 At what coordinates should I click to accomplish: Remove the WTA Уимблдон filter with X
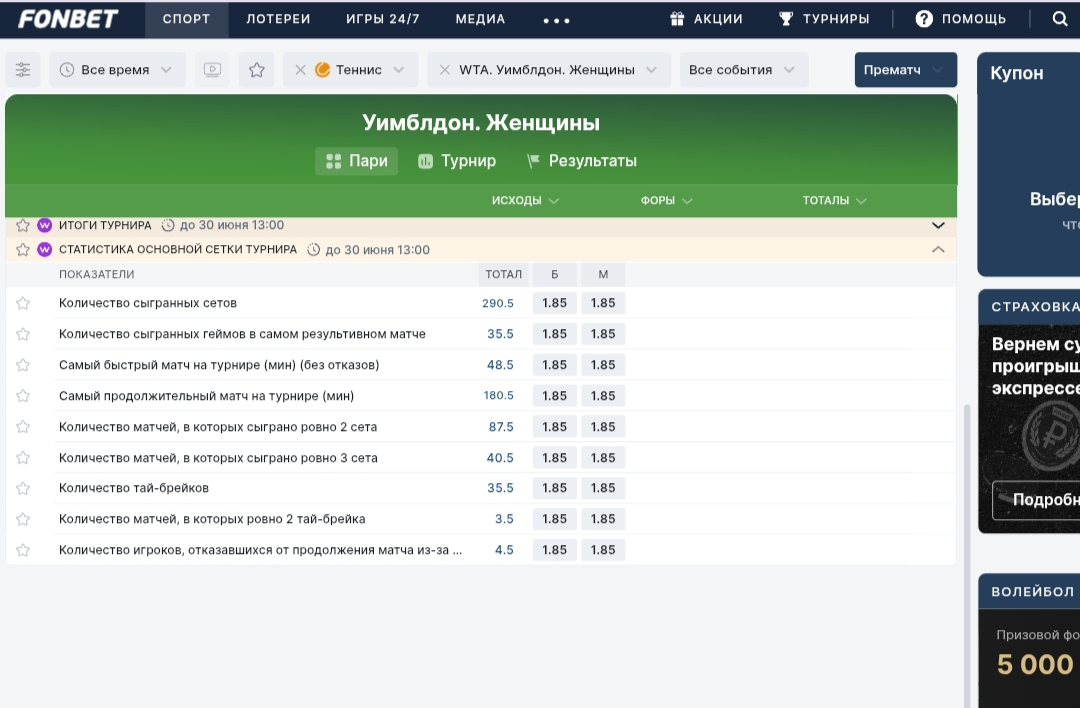click(x=444, y=70)
